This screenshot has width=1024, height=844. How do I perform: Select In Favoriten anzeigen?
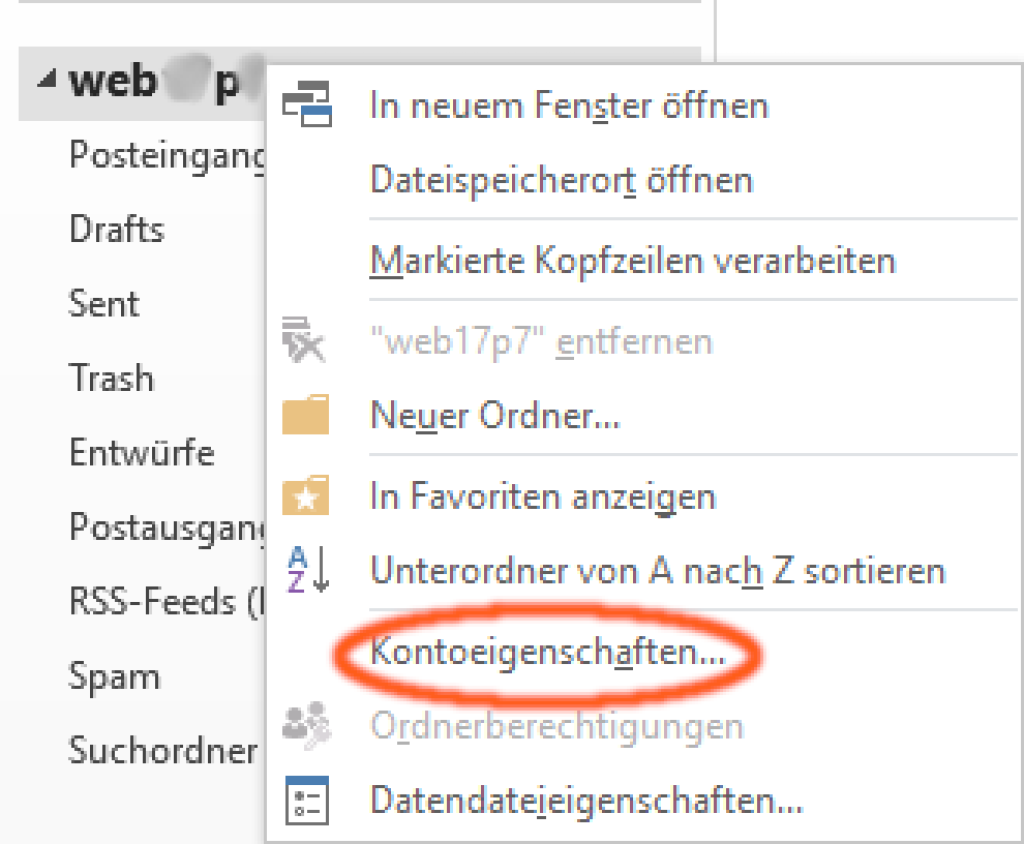542,496
